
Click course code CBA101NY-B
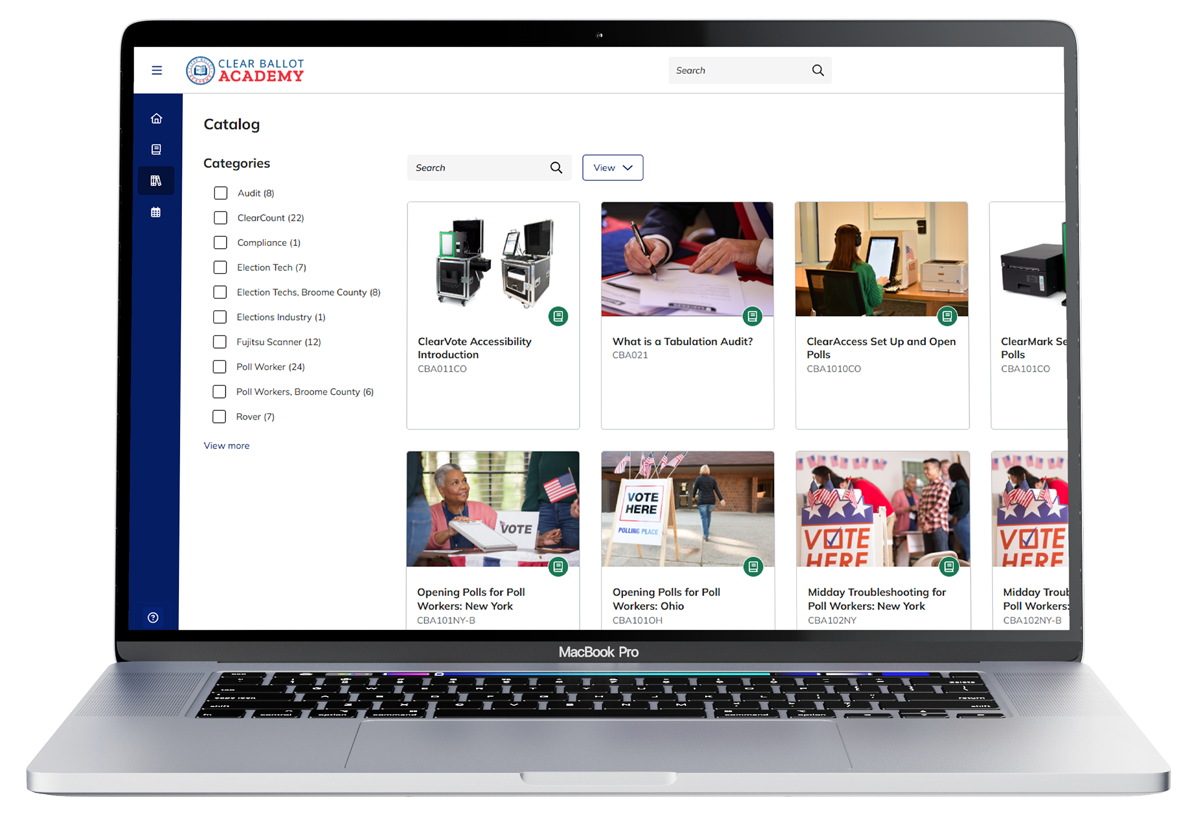[x=446, y=620]
